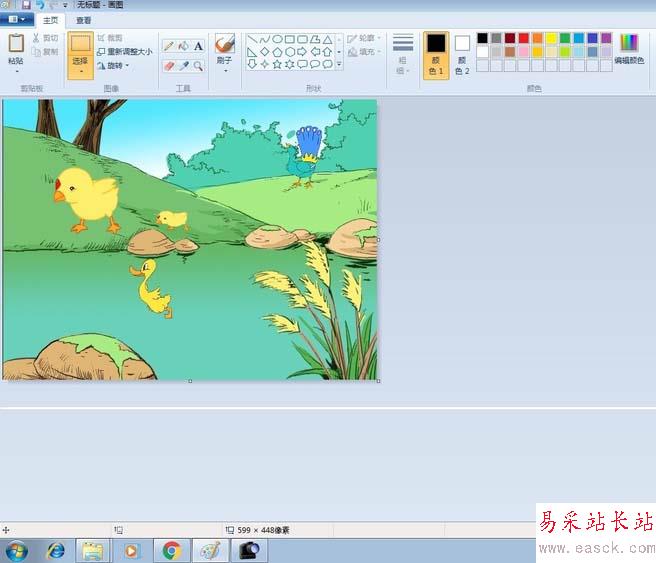Select the Down arrow shape
The height and width of the screenshot is (563, 656).
[252, 64]
